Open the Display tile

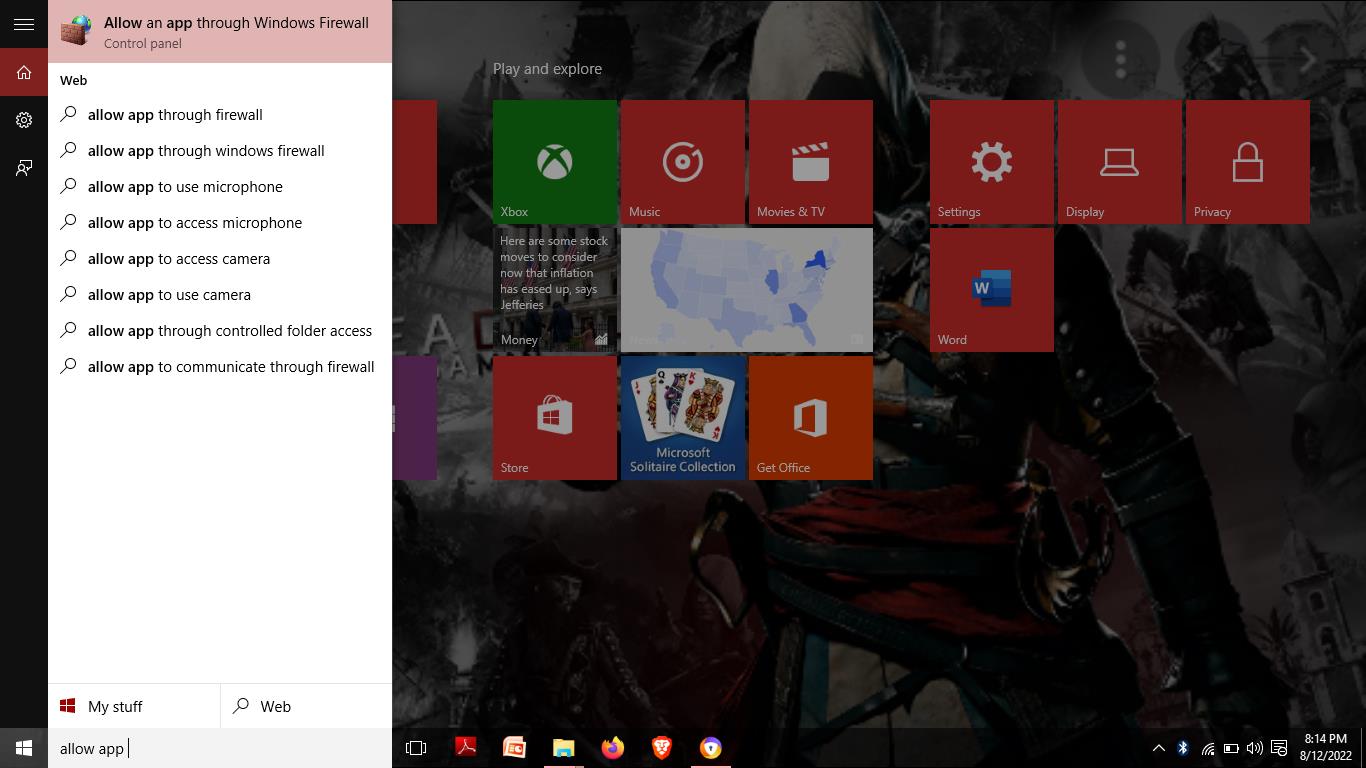pyautogui.click(x=1120, y=162)
